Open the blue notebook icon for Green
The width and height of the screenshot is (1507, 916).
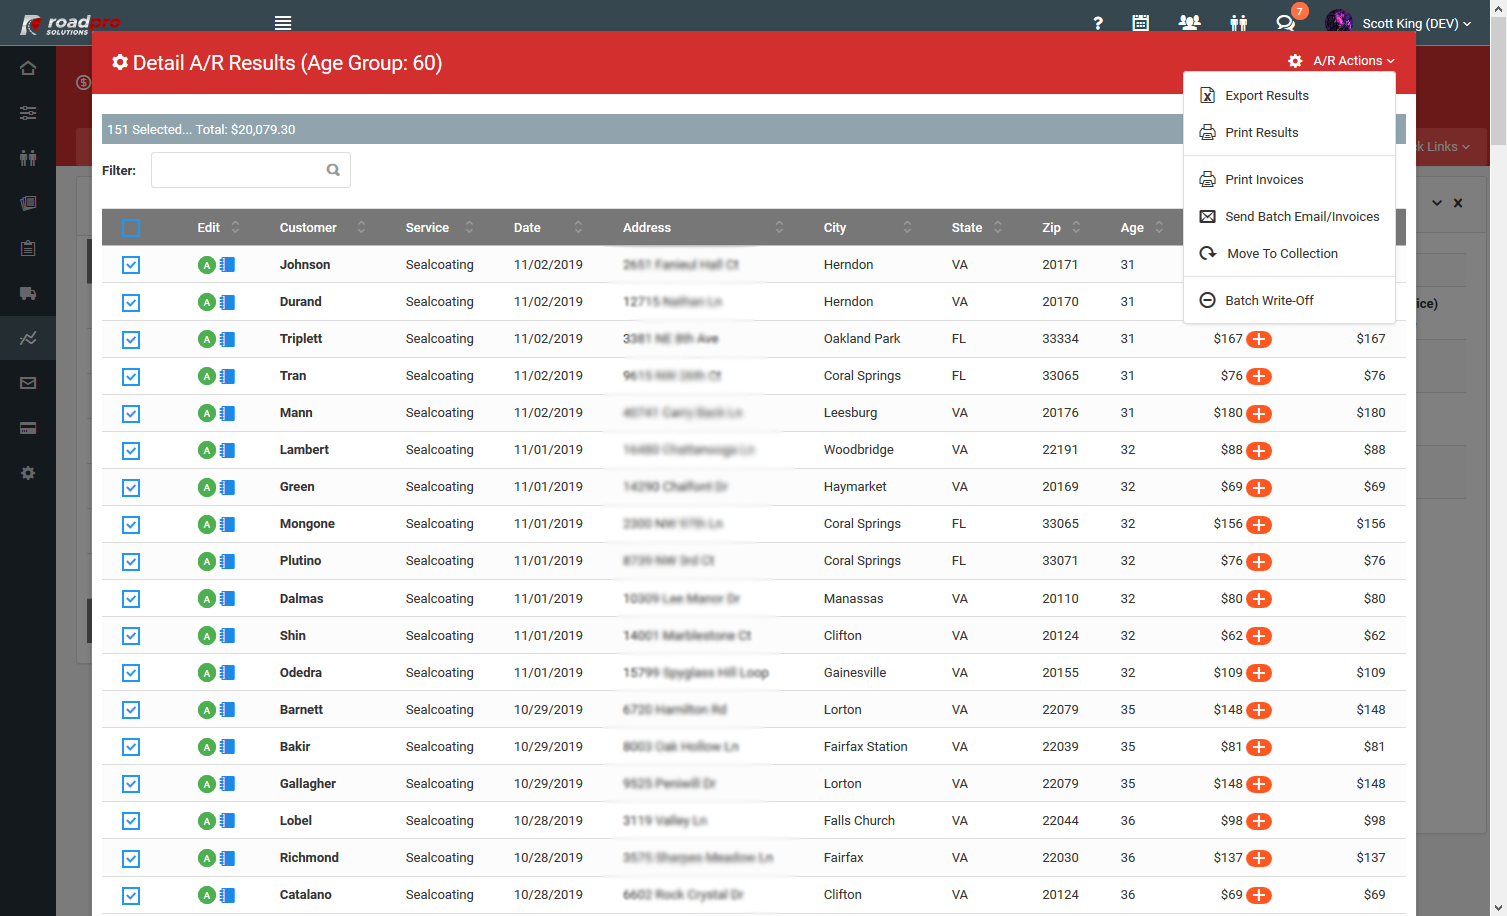228,487
